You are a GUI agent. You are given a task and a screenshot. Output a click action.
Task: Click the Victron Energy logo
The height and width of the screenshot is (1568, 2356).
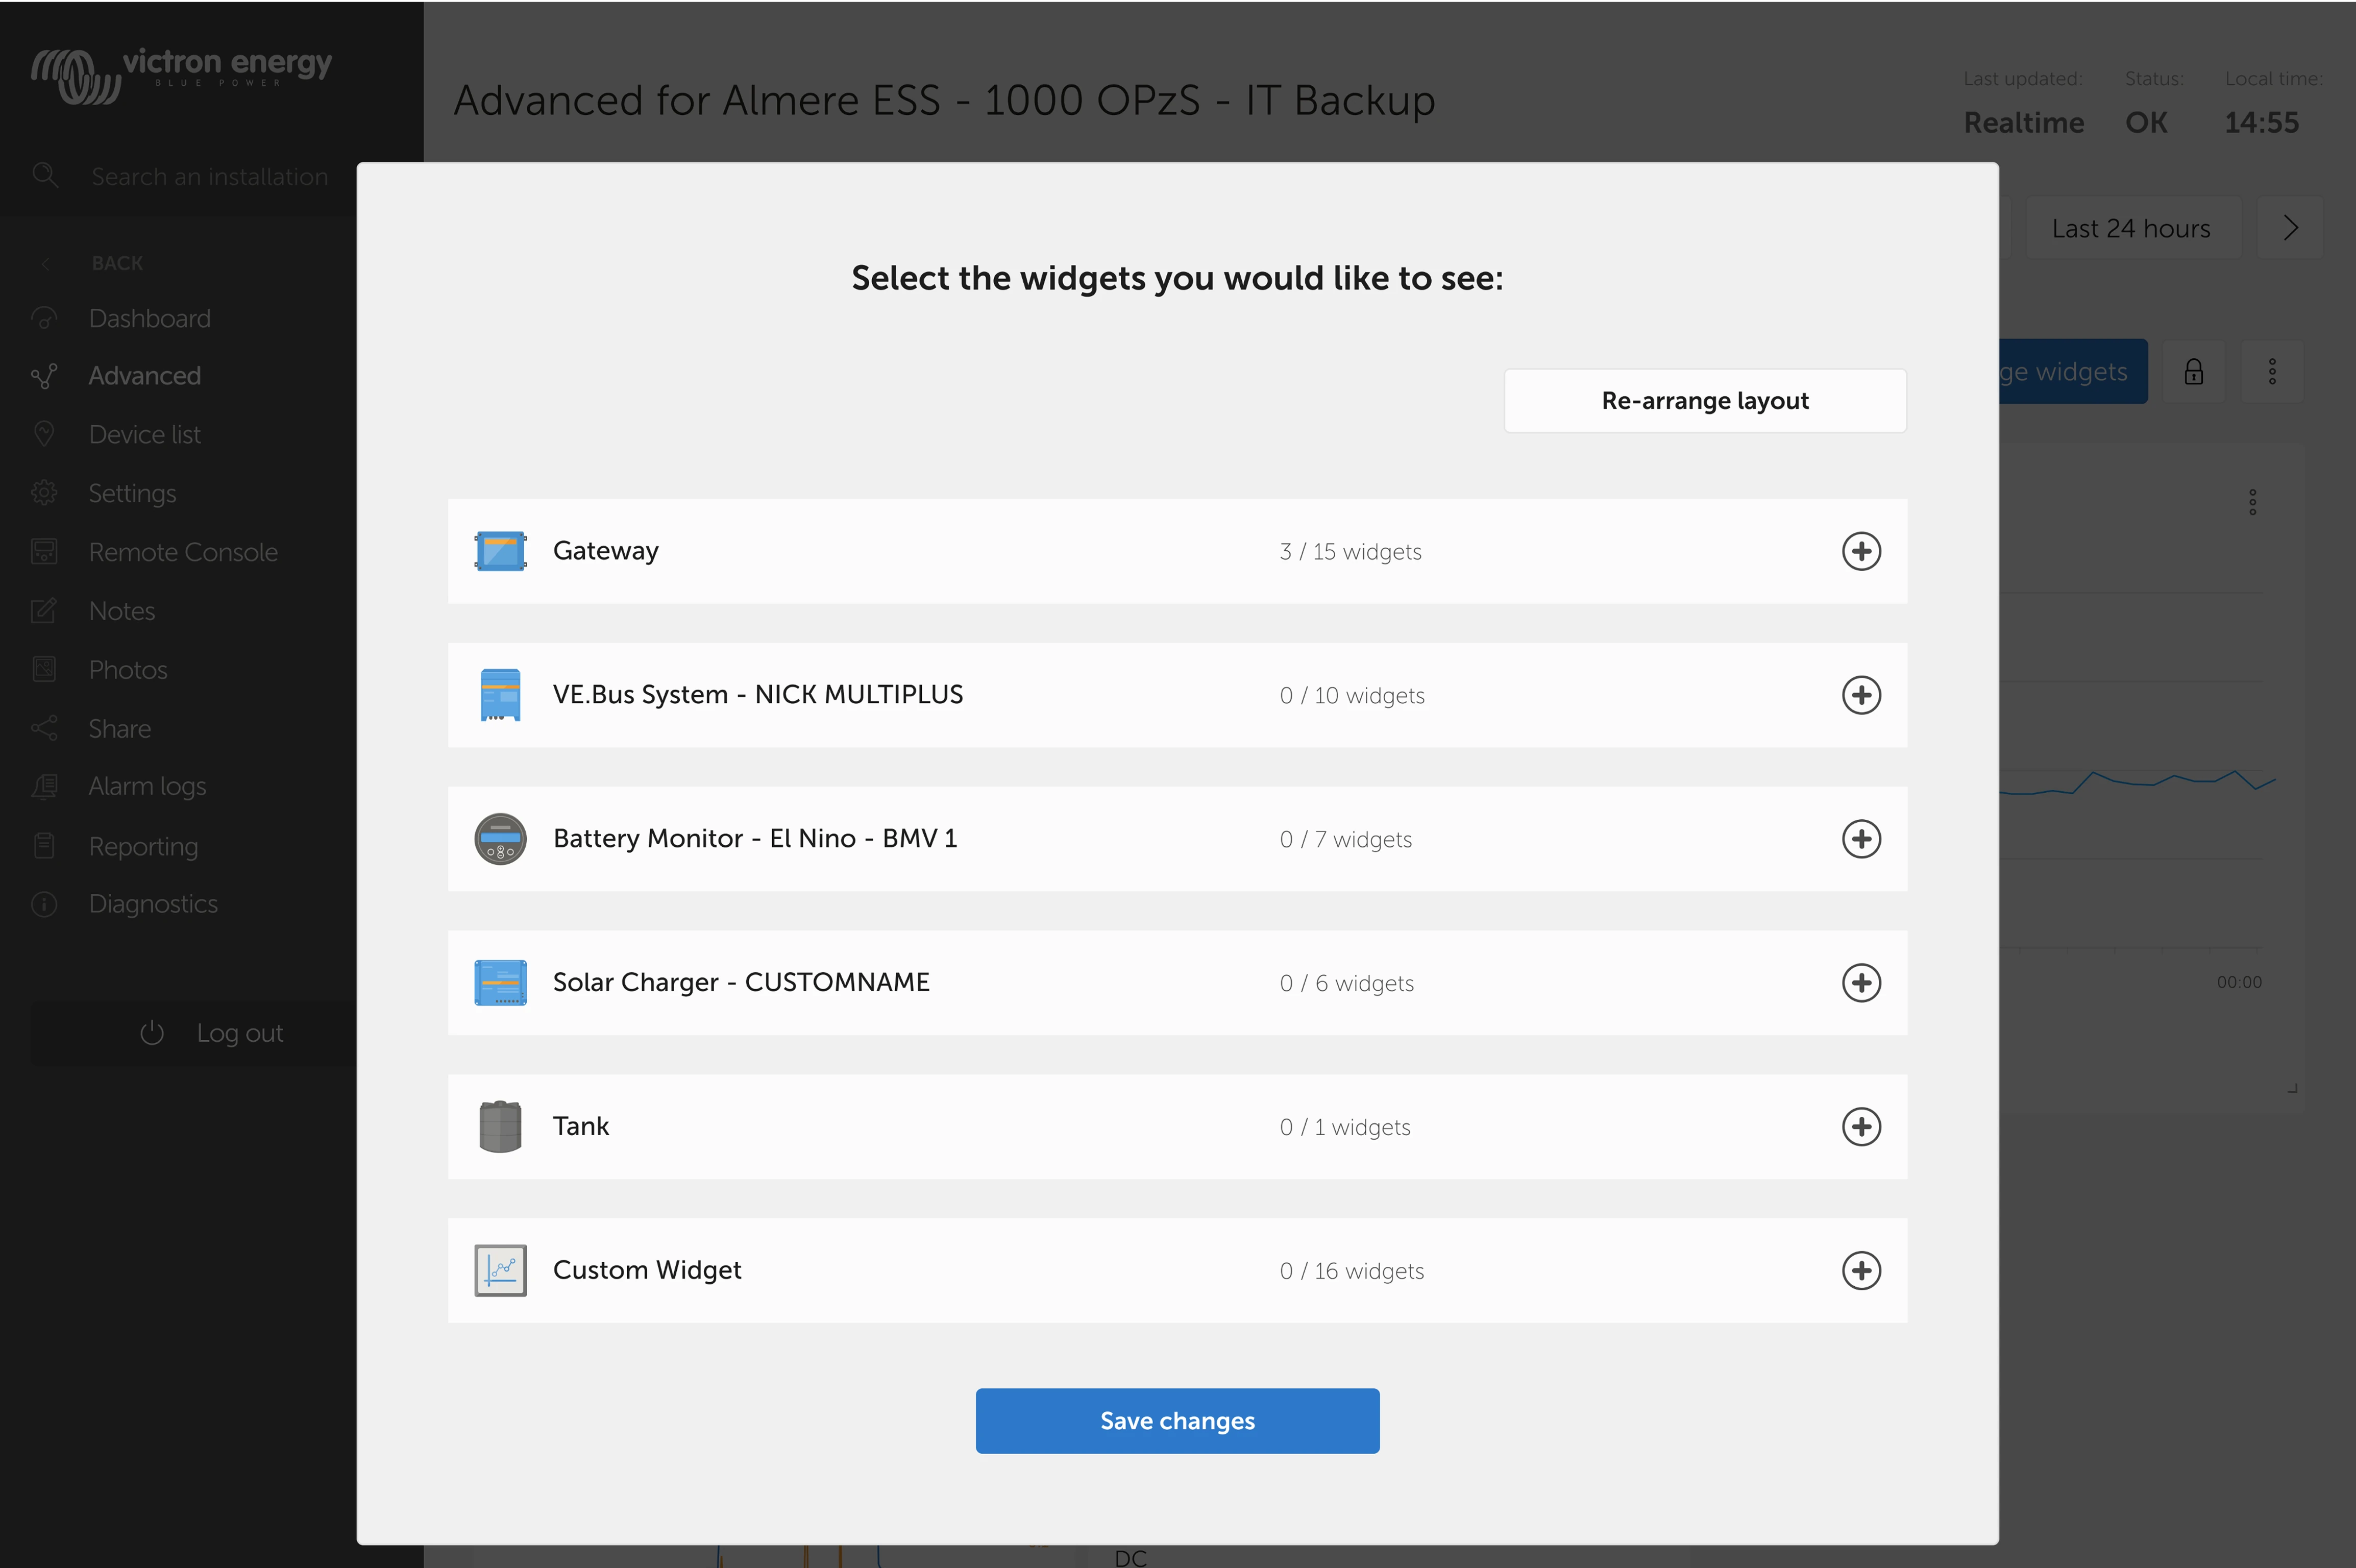[x=181, y=75]
